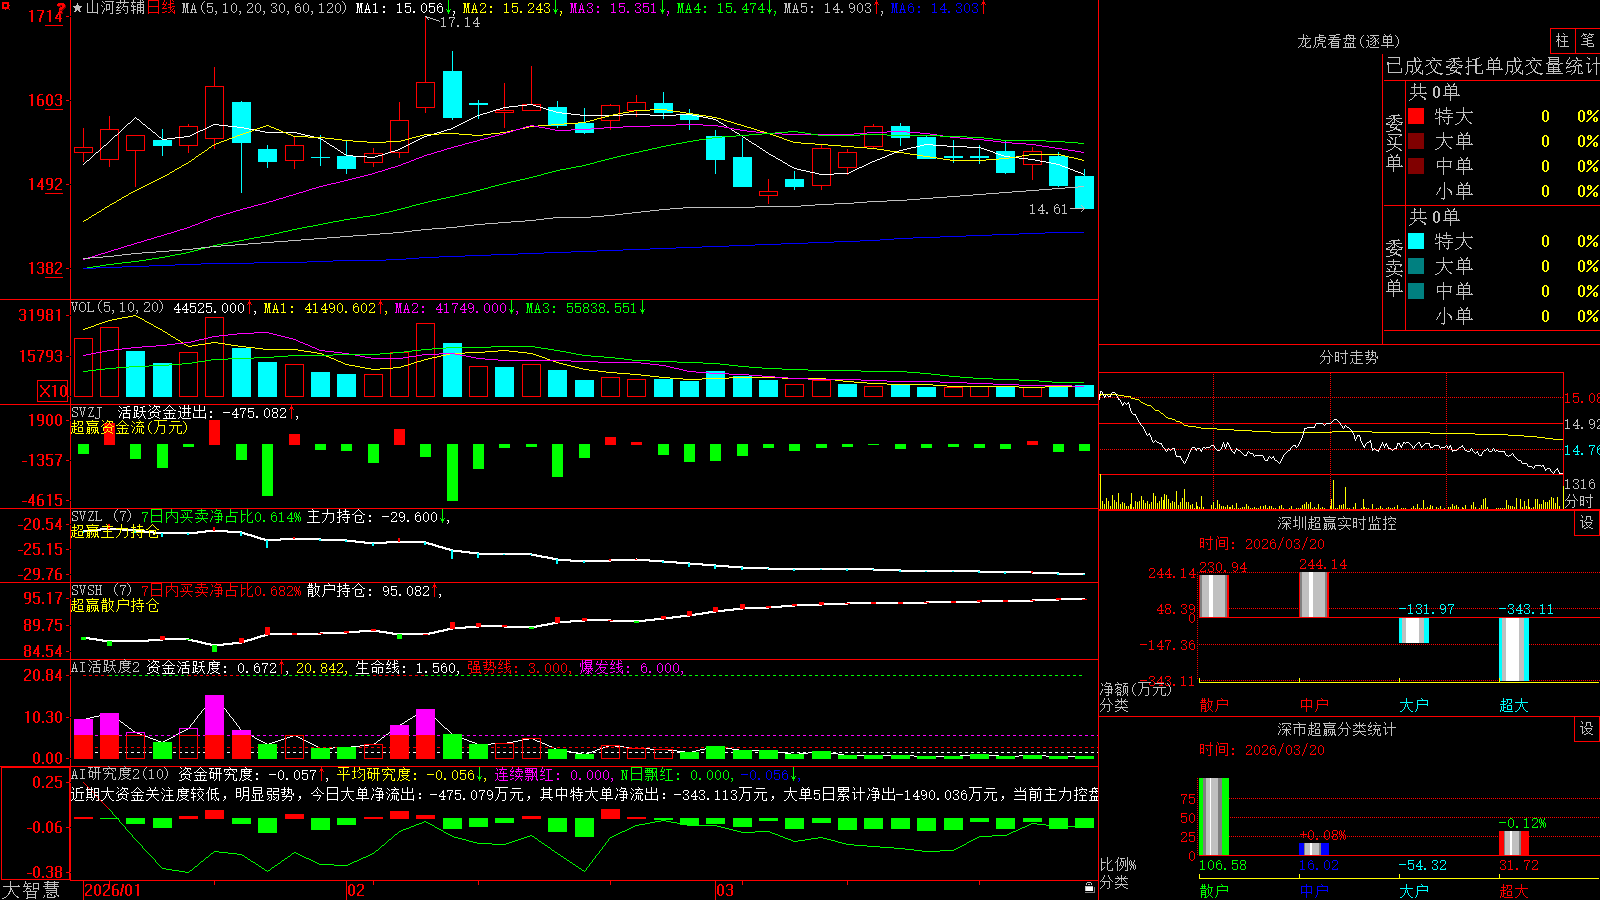The width and height of the screenshot is (1600, 900).
Task: Click the 强势线: 3.000 value
Action: (x=519, y=668)
